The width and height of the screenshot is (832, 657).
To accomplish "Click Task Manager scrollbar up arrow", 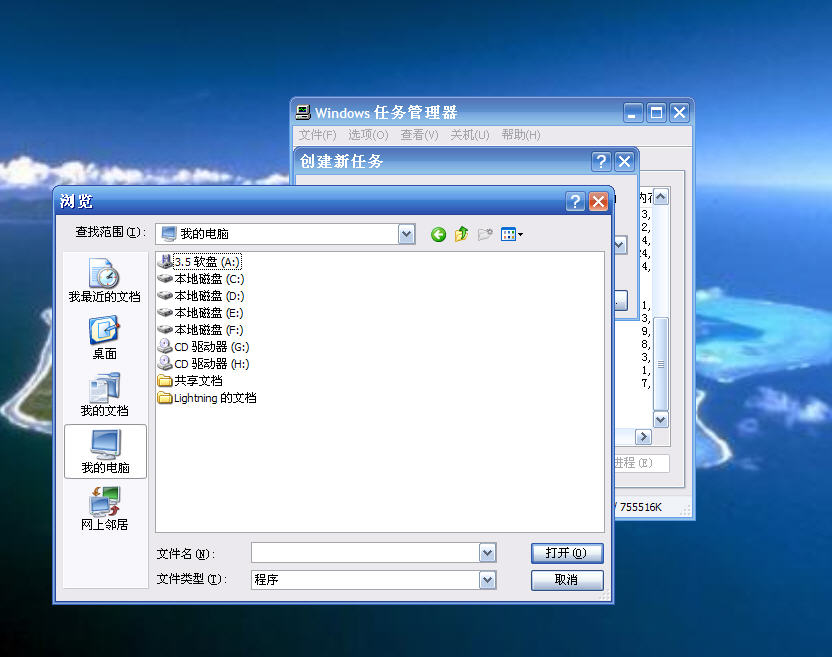I will (x=661, y=196).
